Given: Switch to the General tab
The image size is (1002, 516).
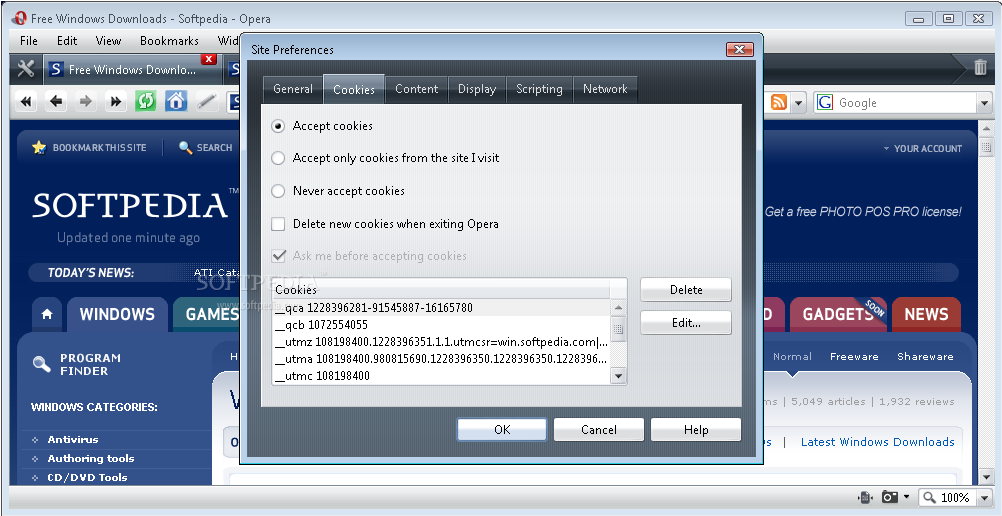Looking at the screenshot, I should pos(293,89).
